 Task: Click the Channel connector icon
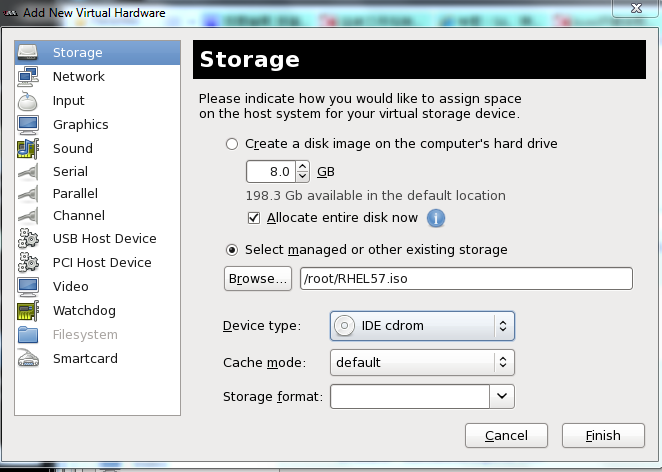[28, 216]
